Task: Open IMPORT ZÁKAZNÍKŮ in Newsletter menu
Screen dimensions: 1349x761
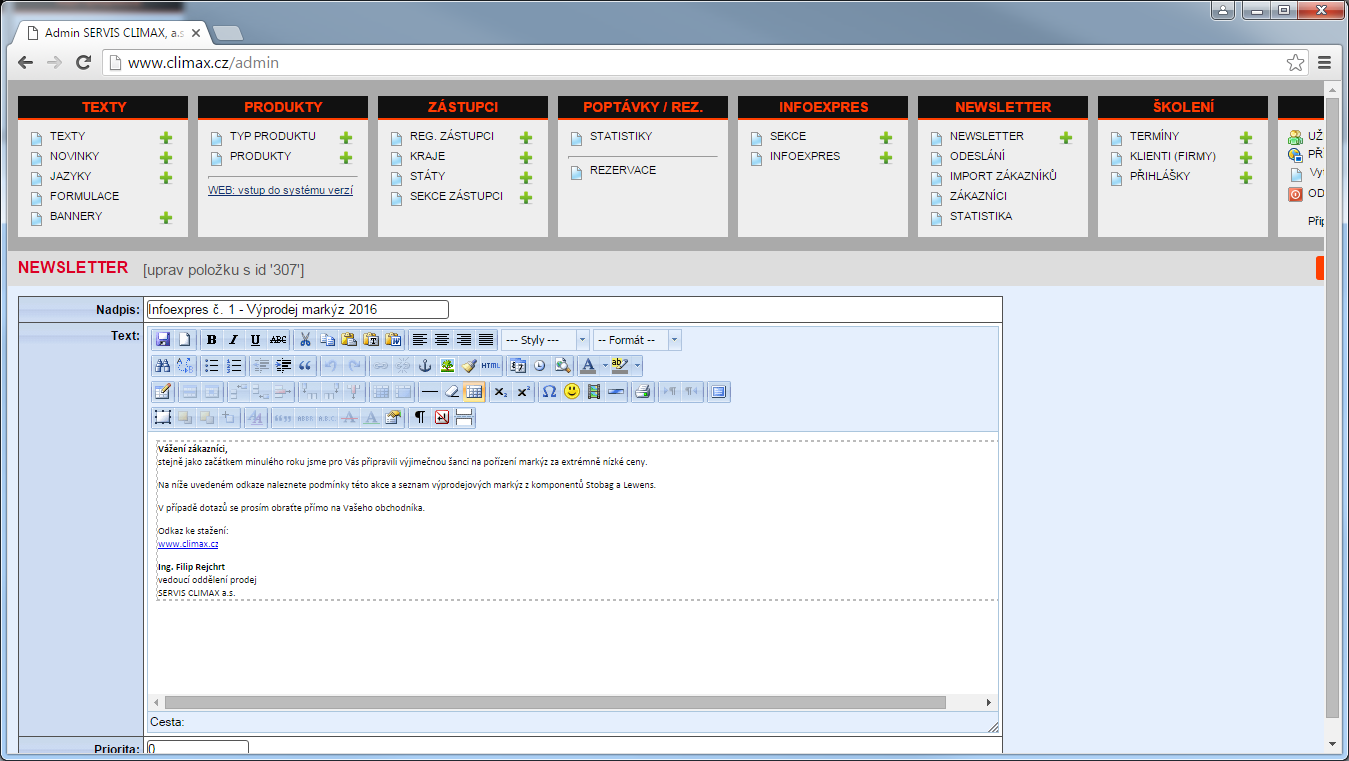Action: [x=1002, y=176]
